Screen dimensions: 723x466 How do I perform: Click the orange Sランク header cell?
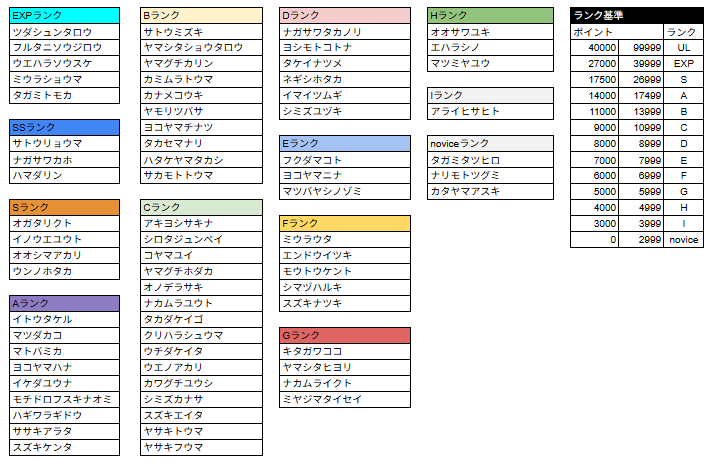[x=64, y=207]
